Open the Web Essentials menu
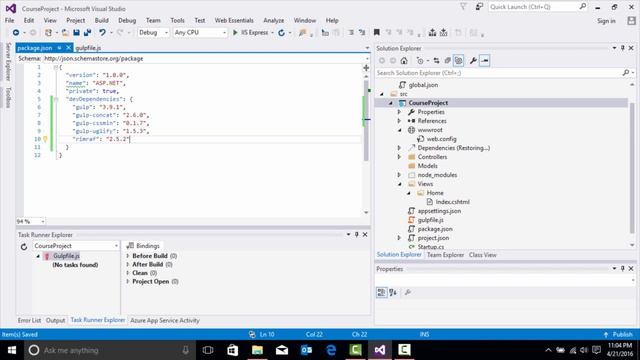Screen dimensions: 640x360 [x=234, y=20]
